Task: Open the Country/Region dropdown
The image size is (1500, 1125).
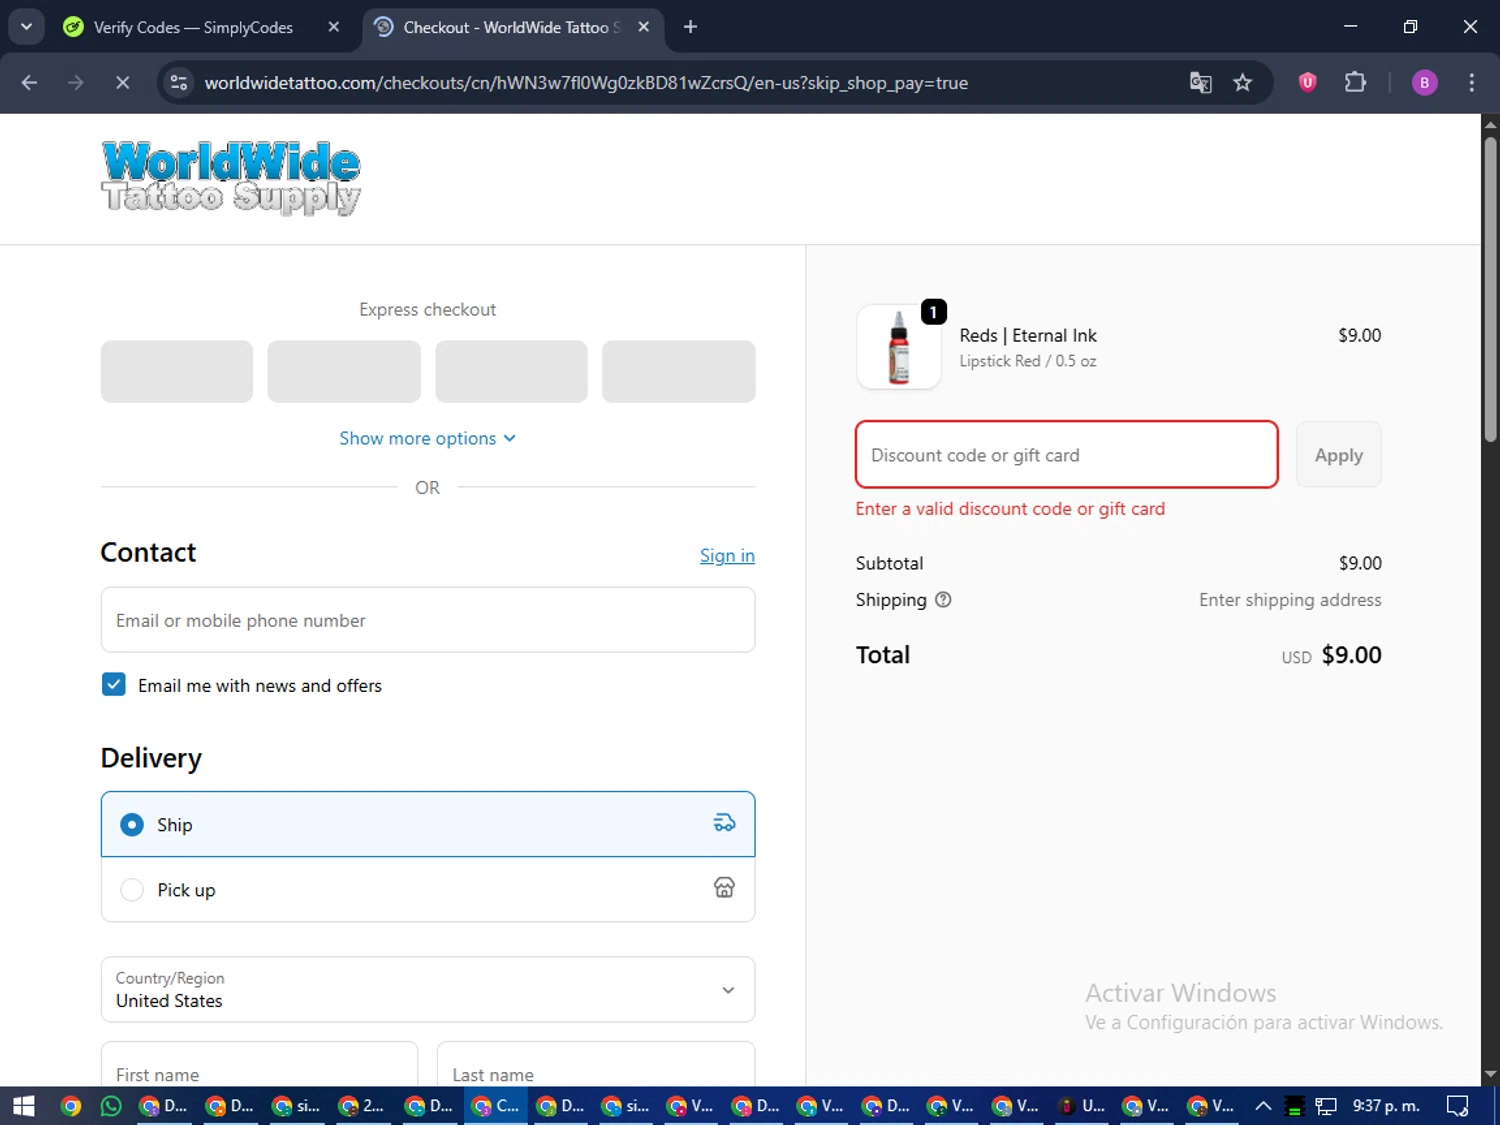Action: click(x=428, y=990)
